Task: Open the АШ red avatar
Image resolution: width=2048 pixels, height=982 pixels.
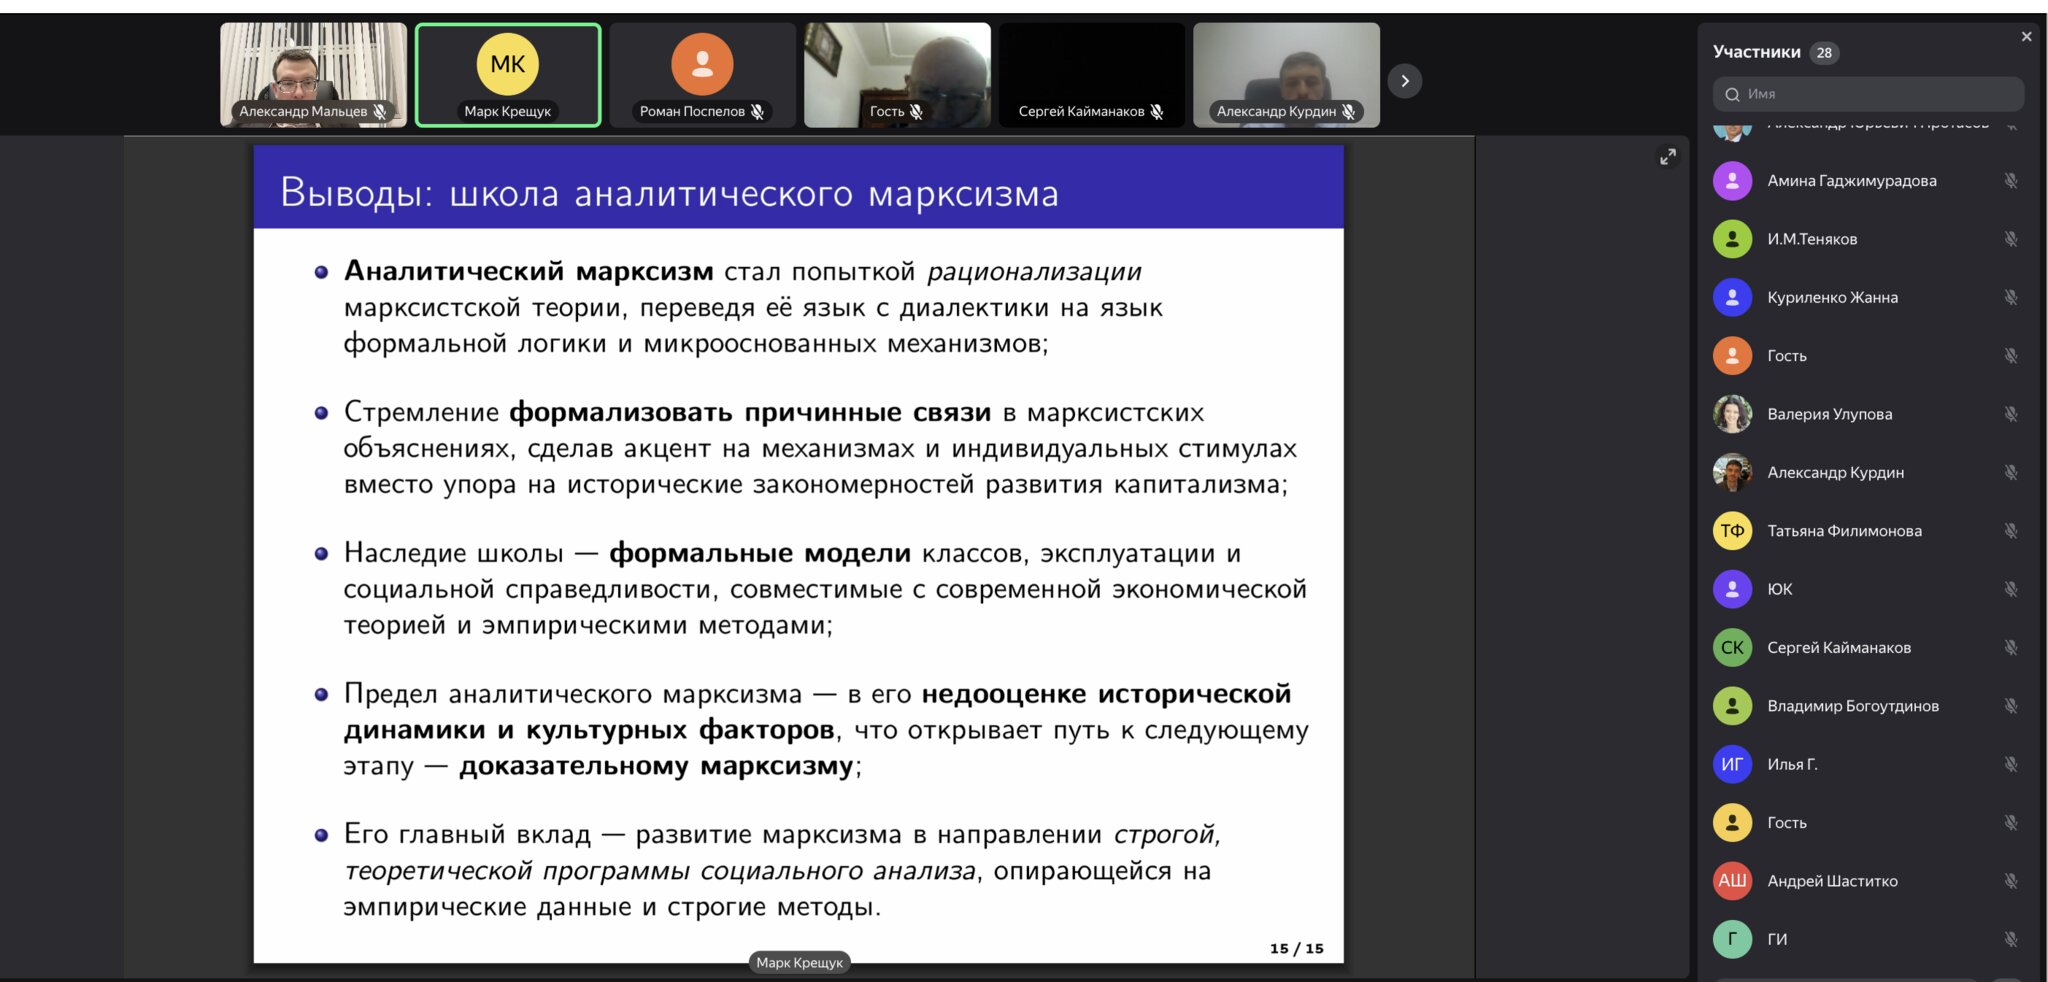Action: (1732, 881)
